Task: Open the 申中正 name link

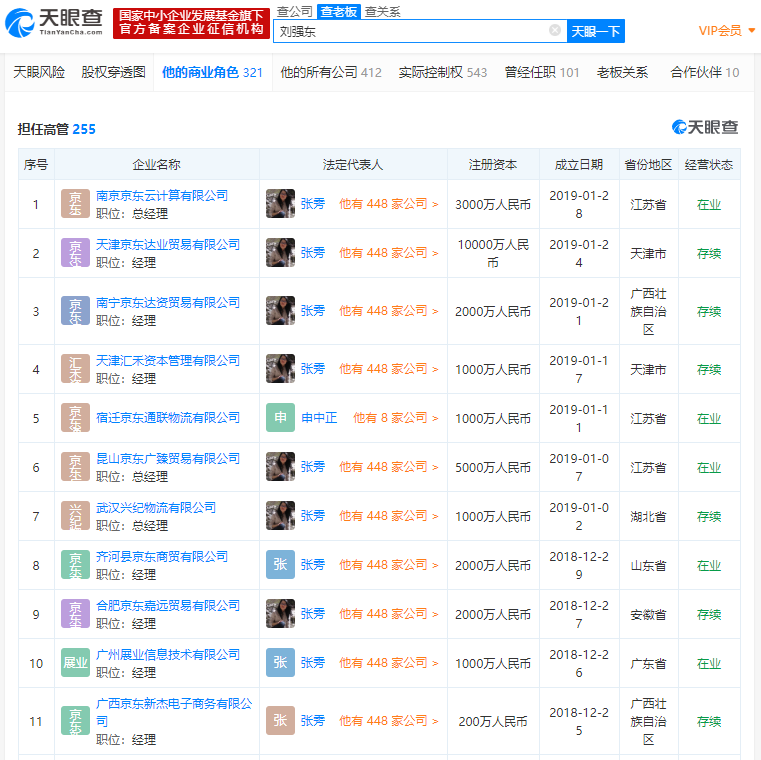Action: pyautogui.click(x=319, y=418)
